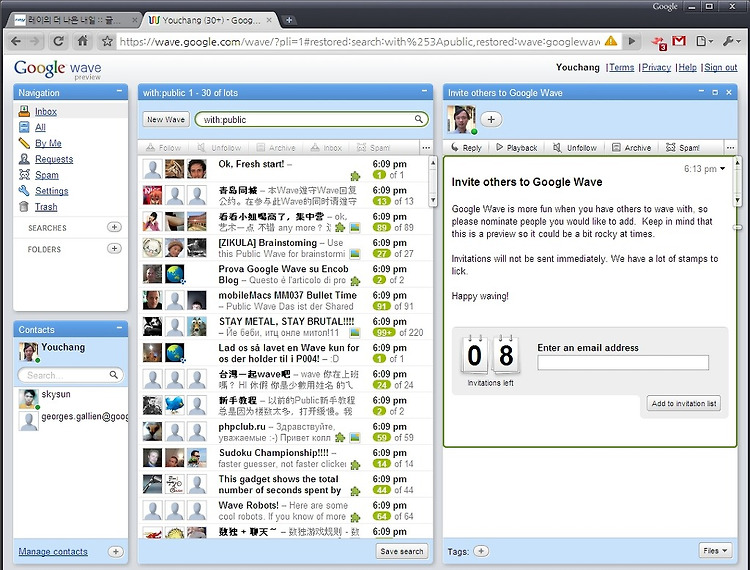
Task: Click the Add to invitation list button
Action: click(x=684, y=403)
